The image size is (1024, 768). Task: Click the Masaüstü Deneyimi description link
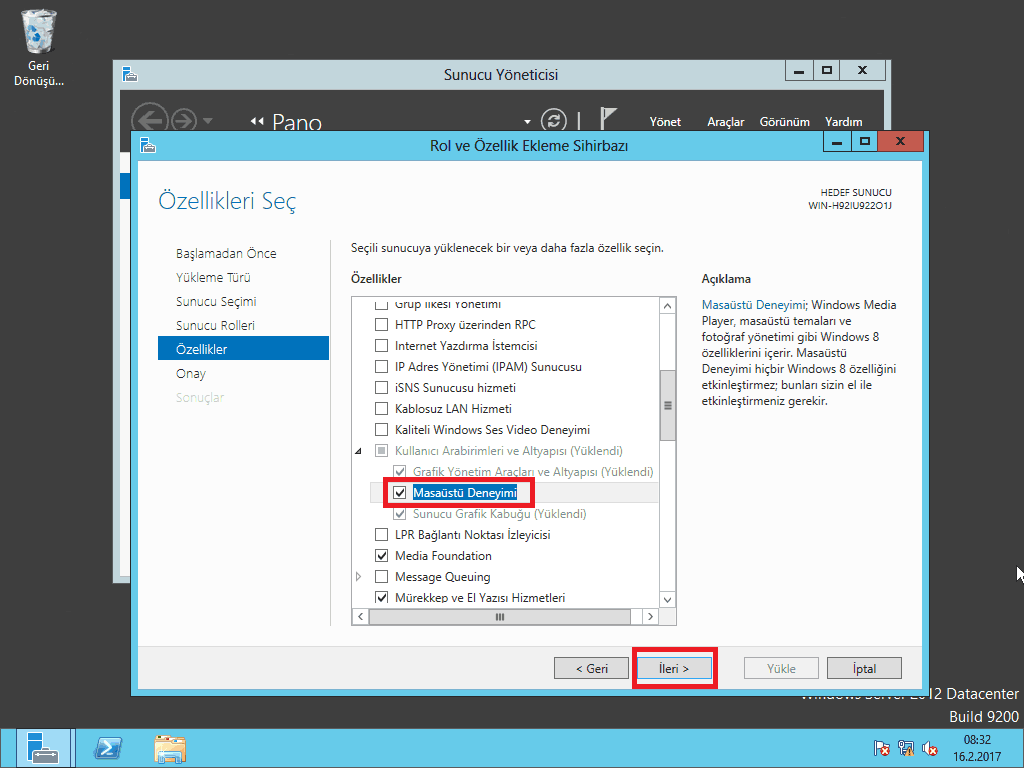(x=754, y=305)
